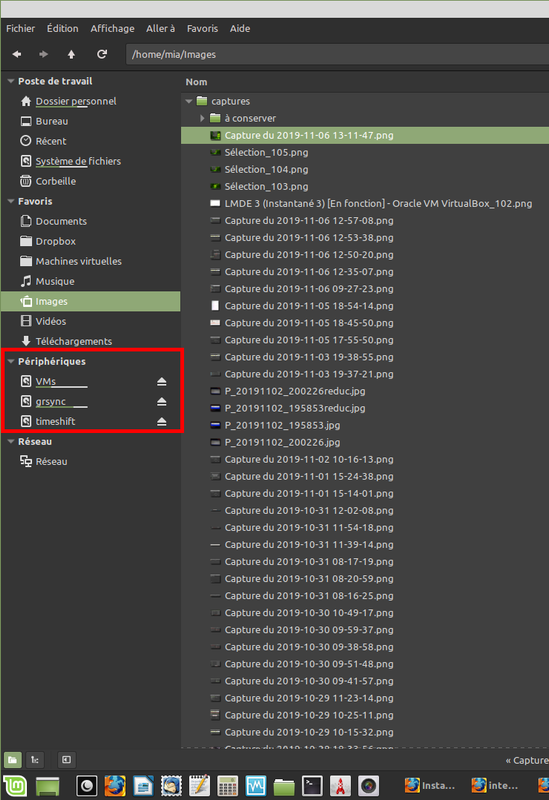Open the Édition menu
This screenshot has width=549, height=800.
[x=63, y=29]
